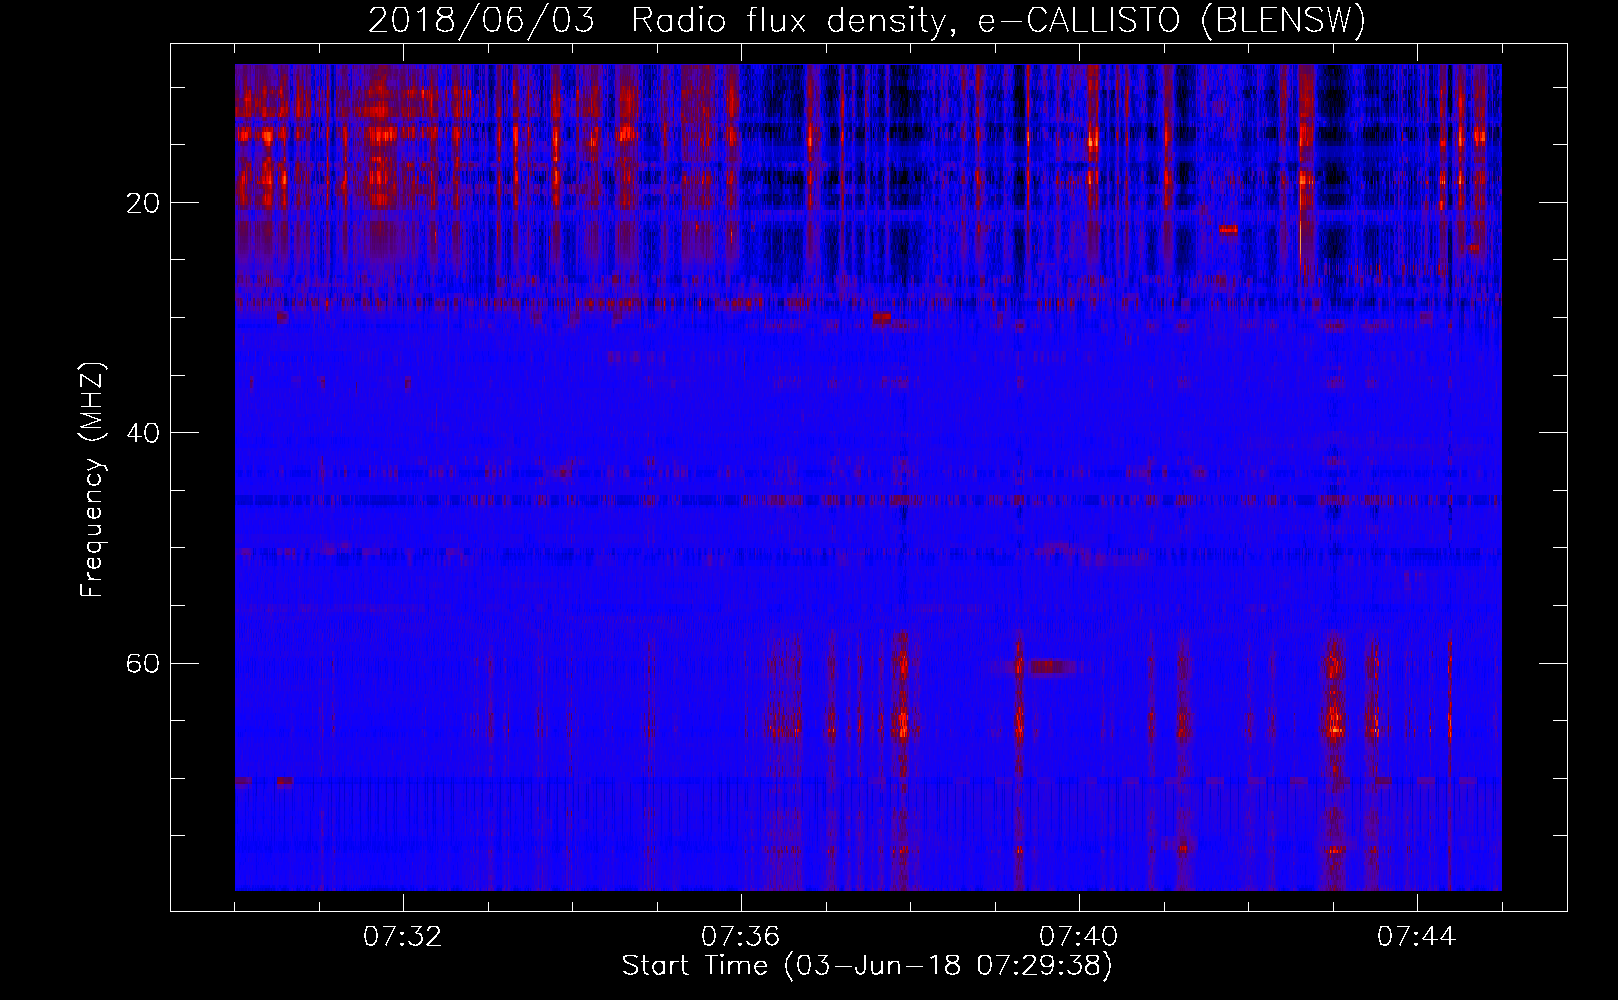Select the 'Frequency (MHZ)' y-axis label
The width and height of the screenshot is (1618, 1000).
pos(92,480)
